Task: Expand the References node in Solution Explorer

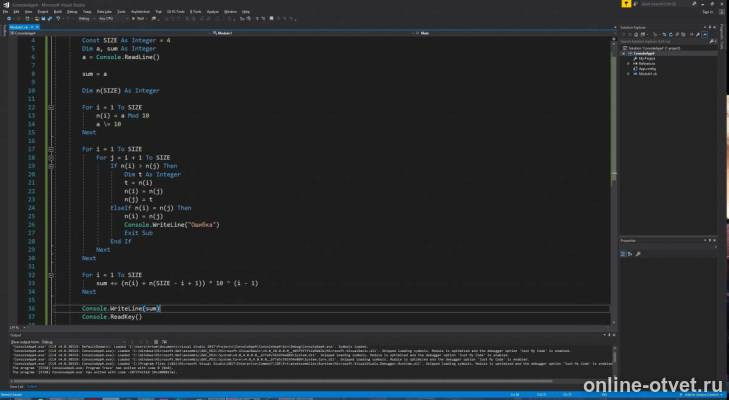Action: tap(629, 64)
